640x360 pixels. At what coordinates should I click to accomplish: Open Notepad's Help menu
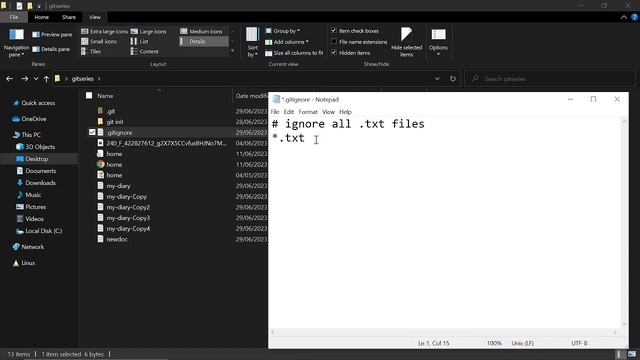pos(345,112)
